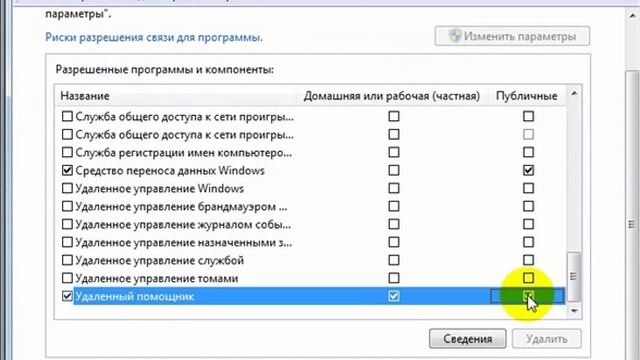The width and height of the screenshot is (640, 360).
Task: Click Домашняя или рабочая (частная) column header
Action: coord(392,96)
